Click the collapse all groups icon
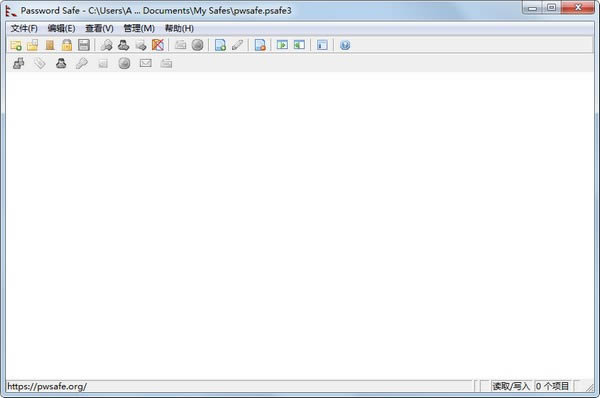The height and width of the screenshot is (398, 600). (x=299, y=45)
